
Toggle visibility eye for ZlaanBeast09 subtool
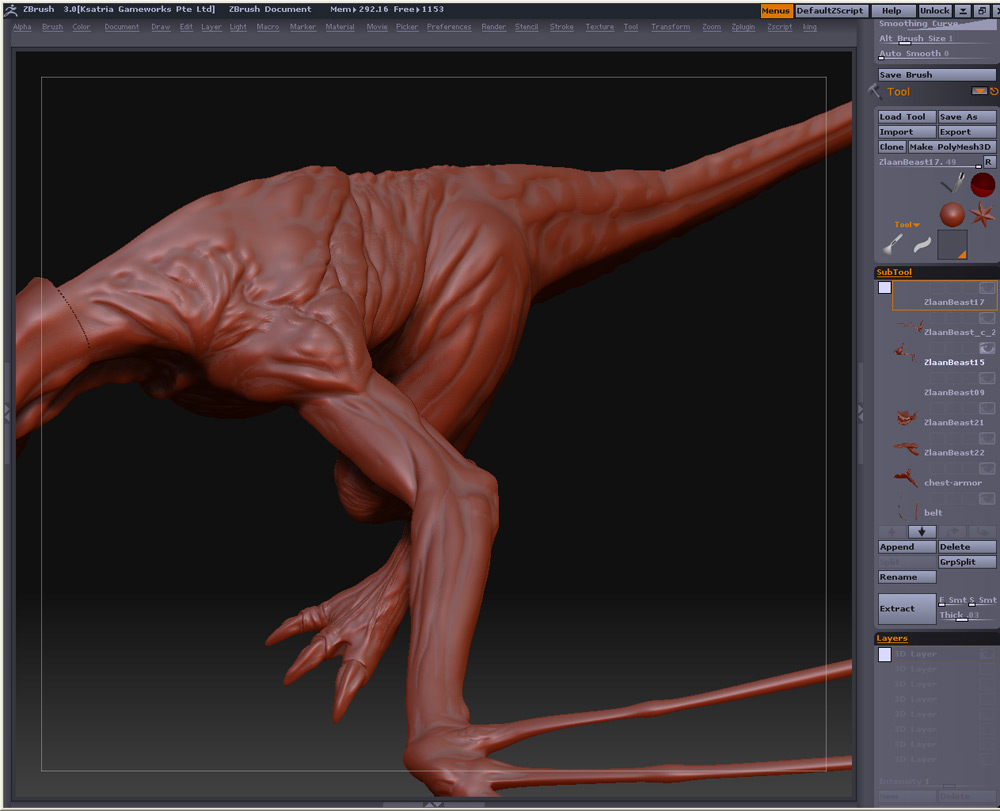987,378
